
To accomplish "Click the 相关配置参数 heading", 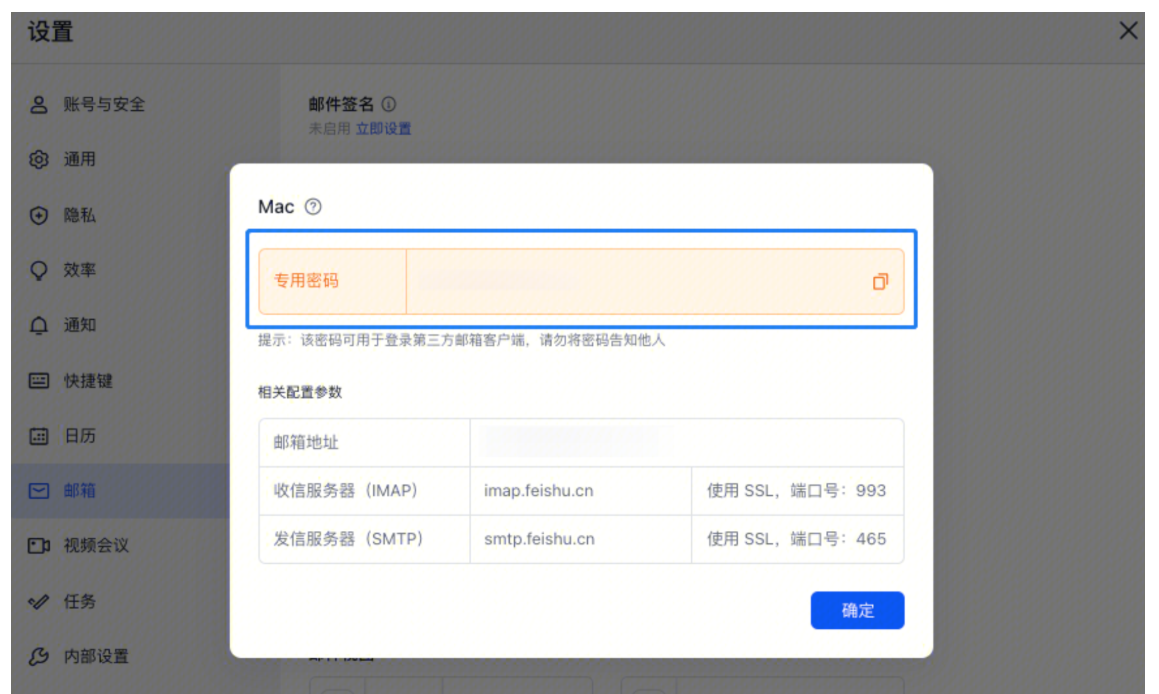I will tap(300, 392).
